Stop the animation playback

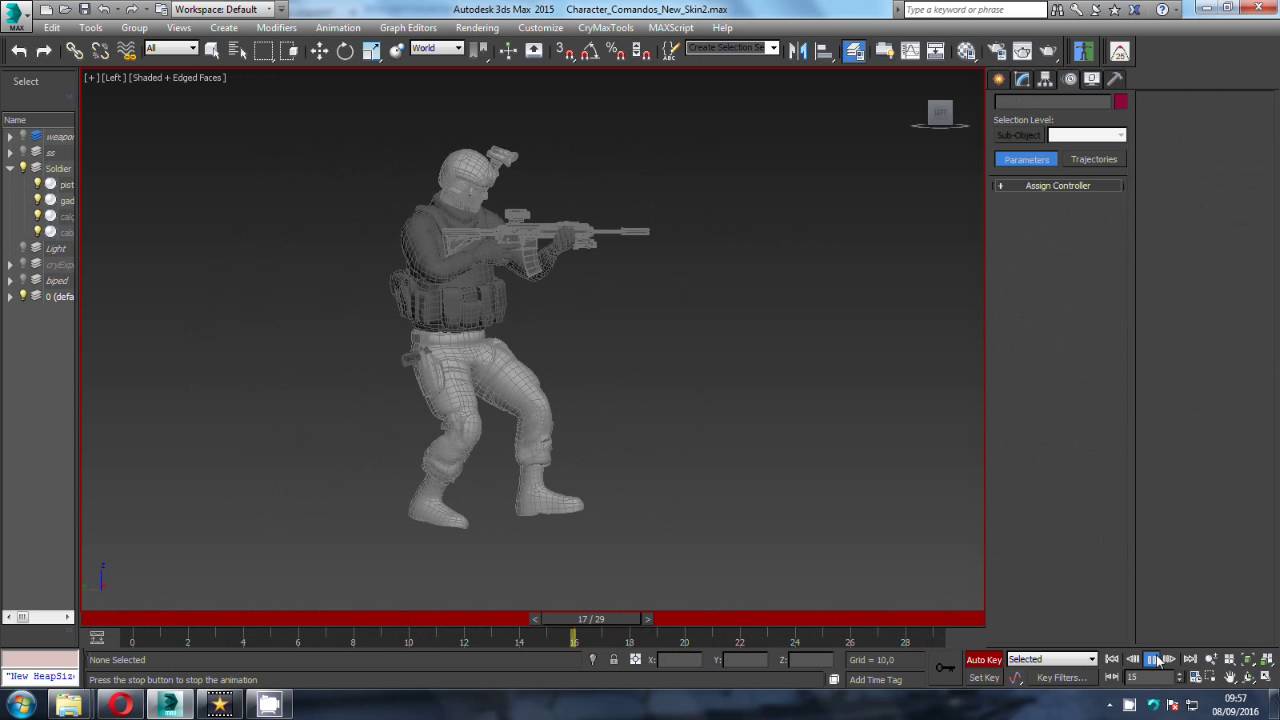click(x=1151, y=660)
